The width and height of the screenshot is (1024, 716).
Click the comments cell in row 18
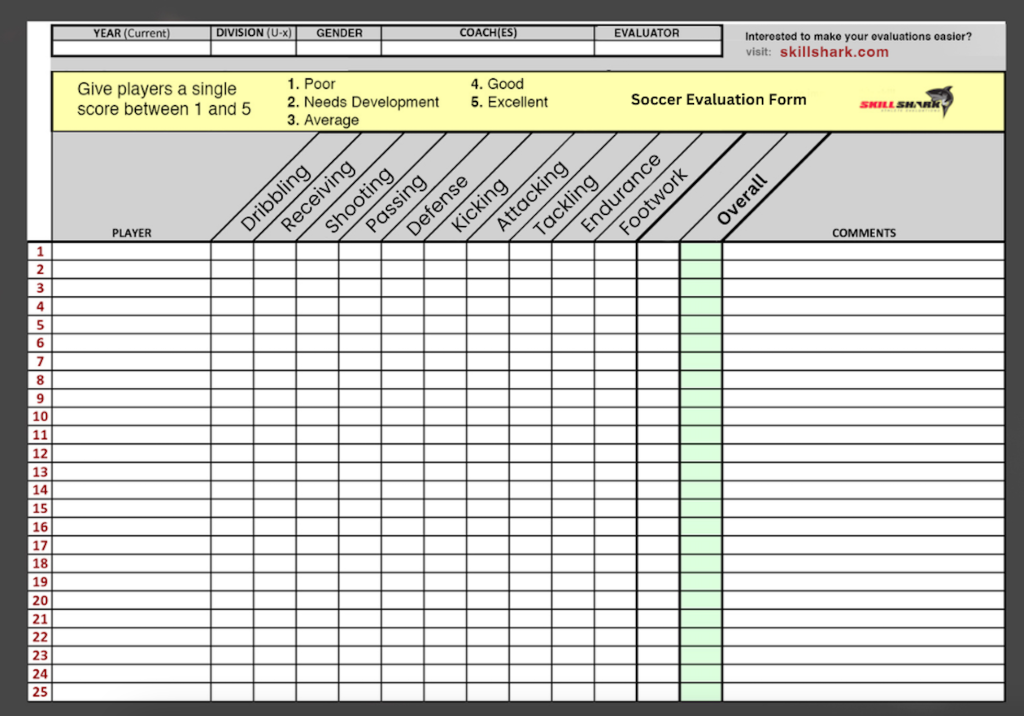(863, 564)
